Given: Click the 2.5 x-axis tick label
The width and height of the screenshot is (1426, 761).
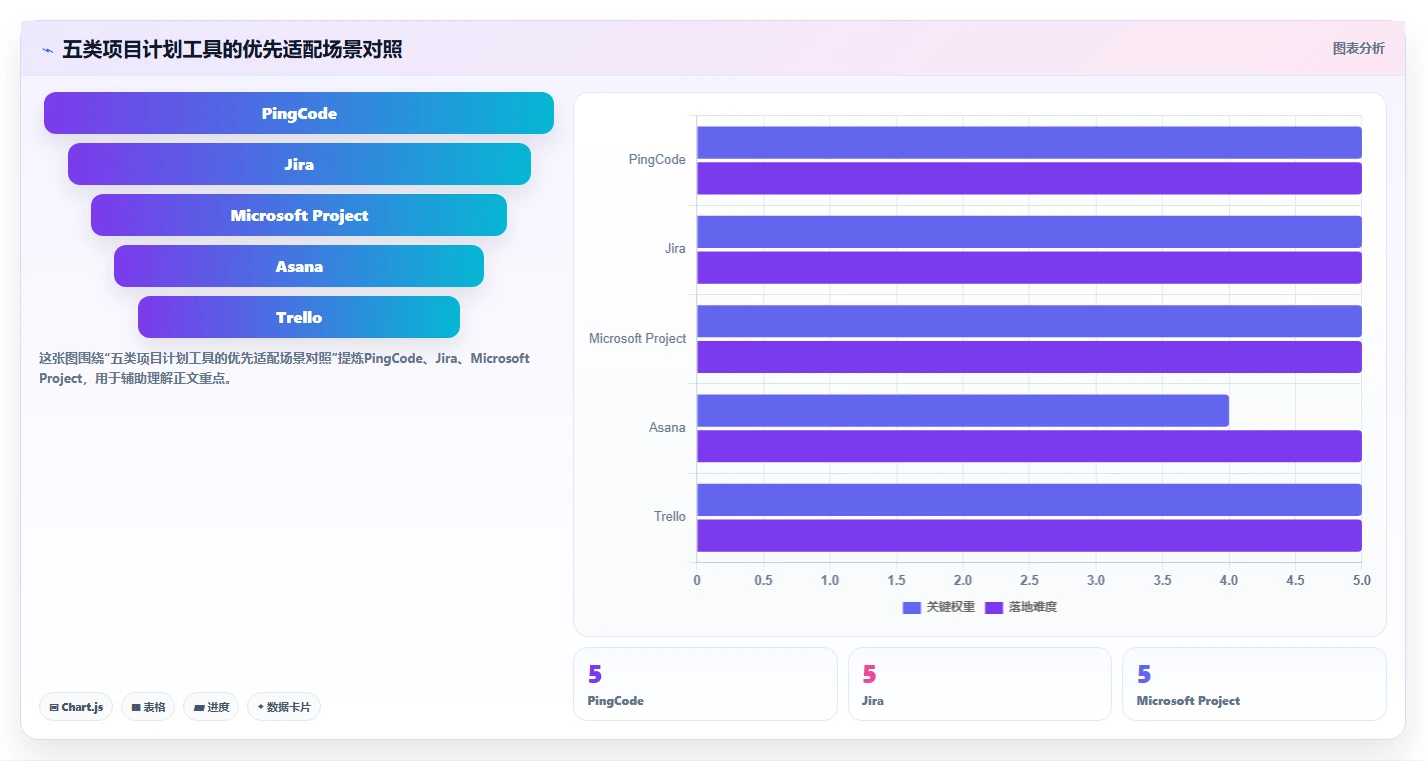Looking at the screenshot, I should (1029, 581).
